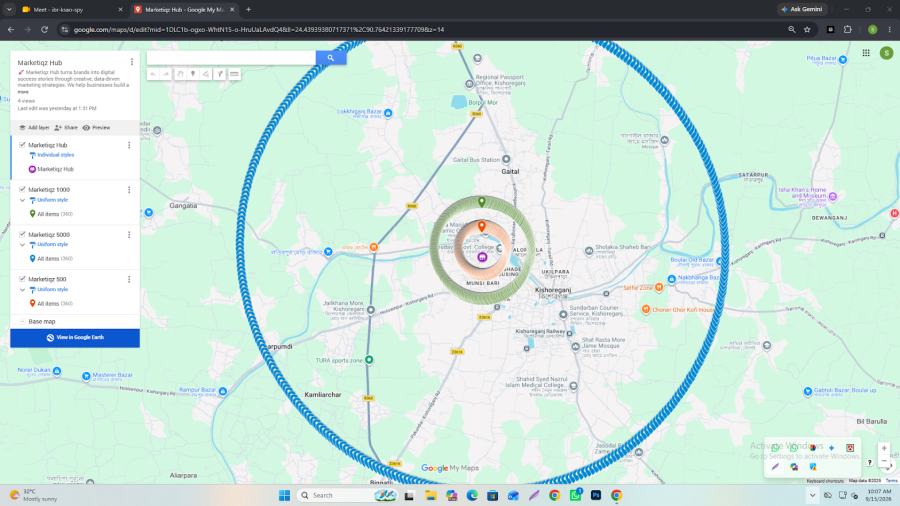Open browser tab search dropdown
This screenshot has width=900, height=506.
click(9, 9)
